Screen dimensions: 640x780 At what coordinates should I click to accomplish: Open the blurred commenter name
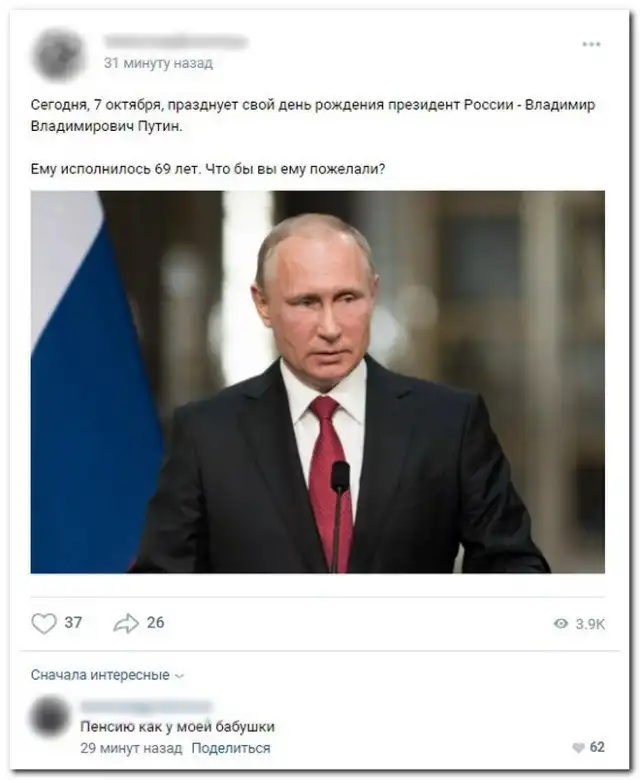click(x=146, y=706)
